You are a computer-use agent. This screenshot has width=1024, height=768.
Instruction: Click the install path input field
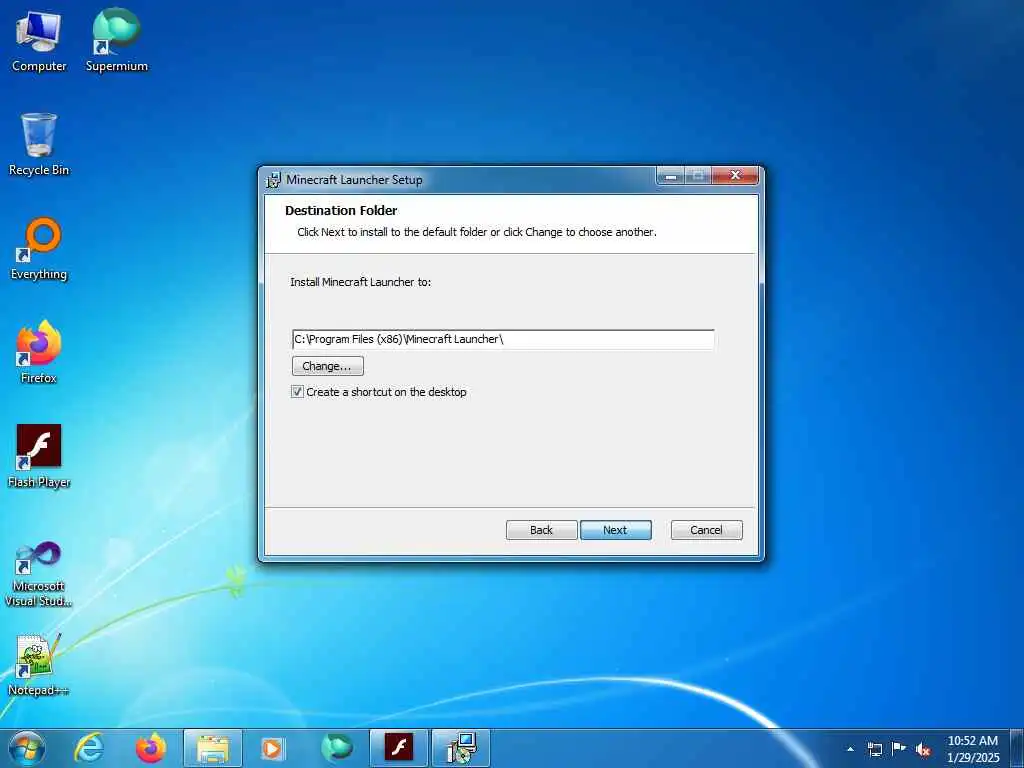pyautogui.click(x=503, y=339)
